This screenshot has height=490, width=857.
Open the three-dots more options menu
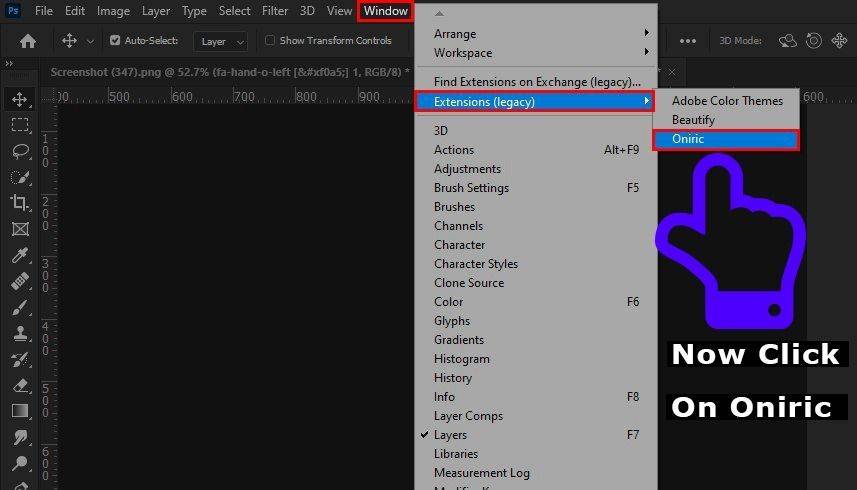[688, 41]
